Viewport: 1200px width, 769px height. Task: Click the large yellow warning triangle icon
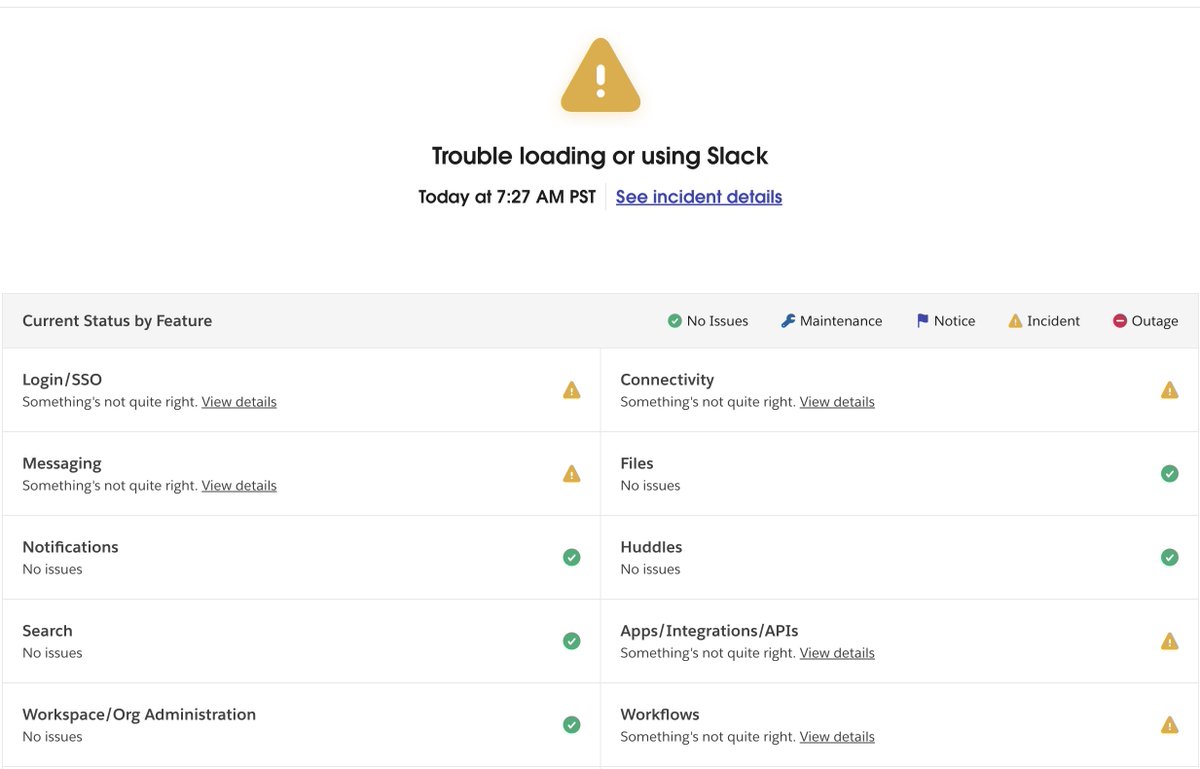pos(600,76)
